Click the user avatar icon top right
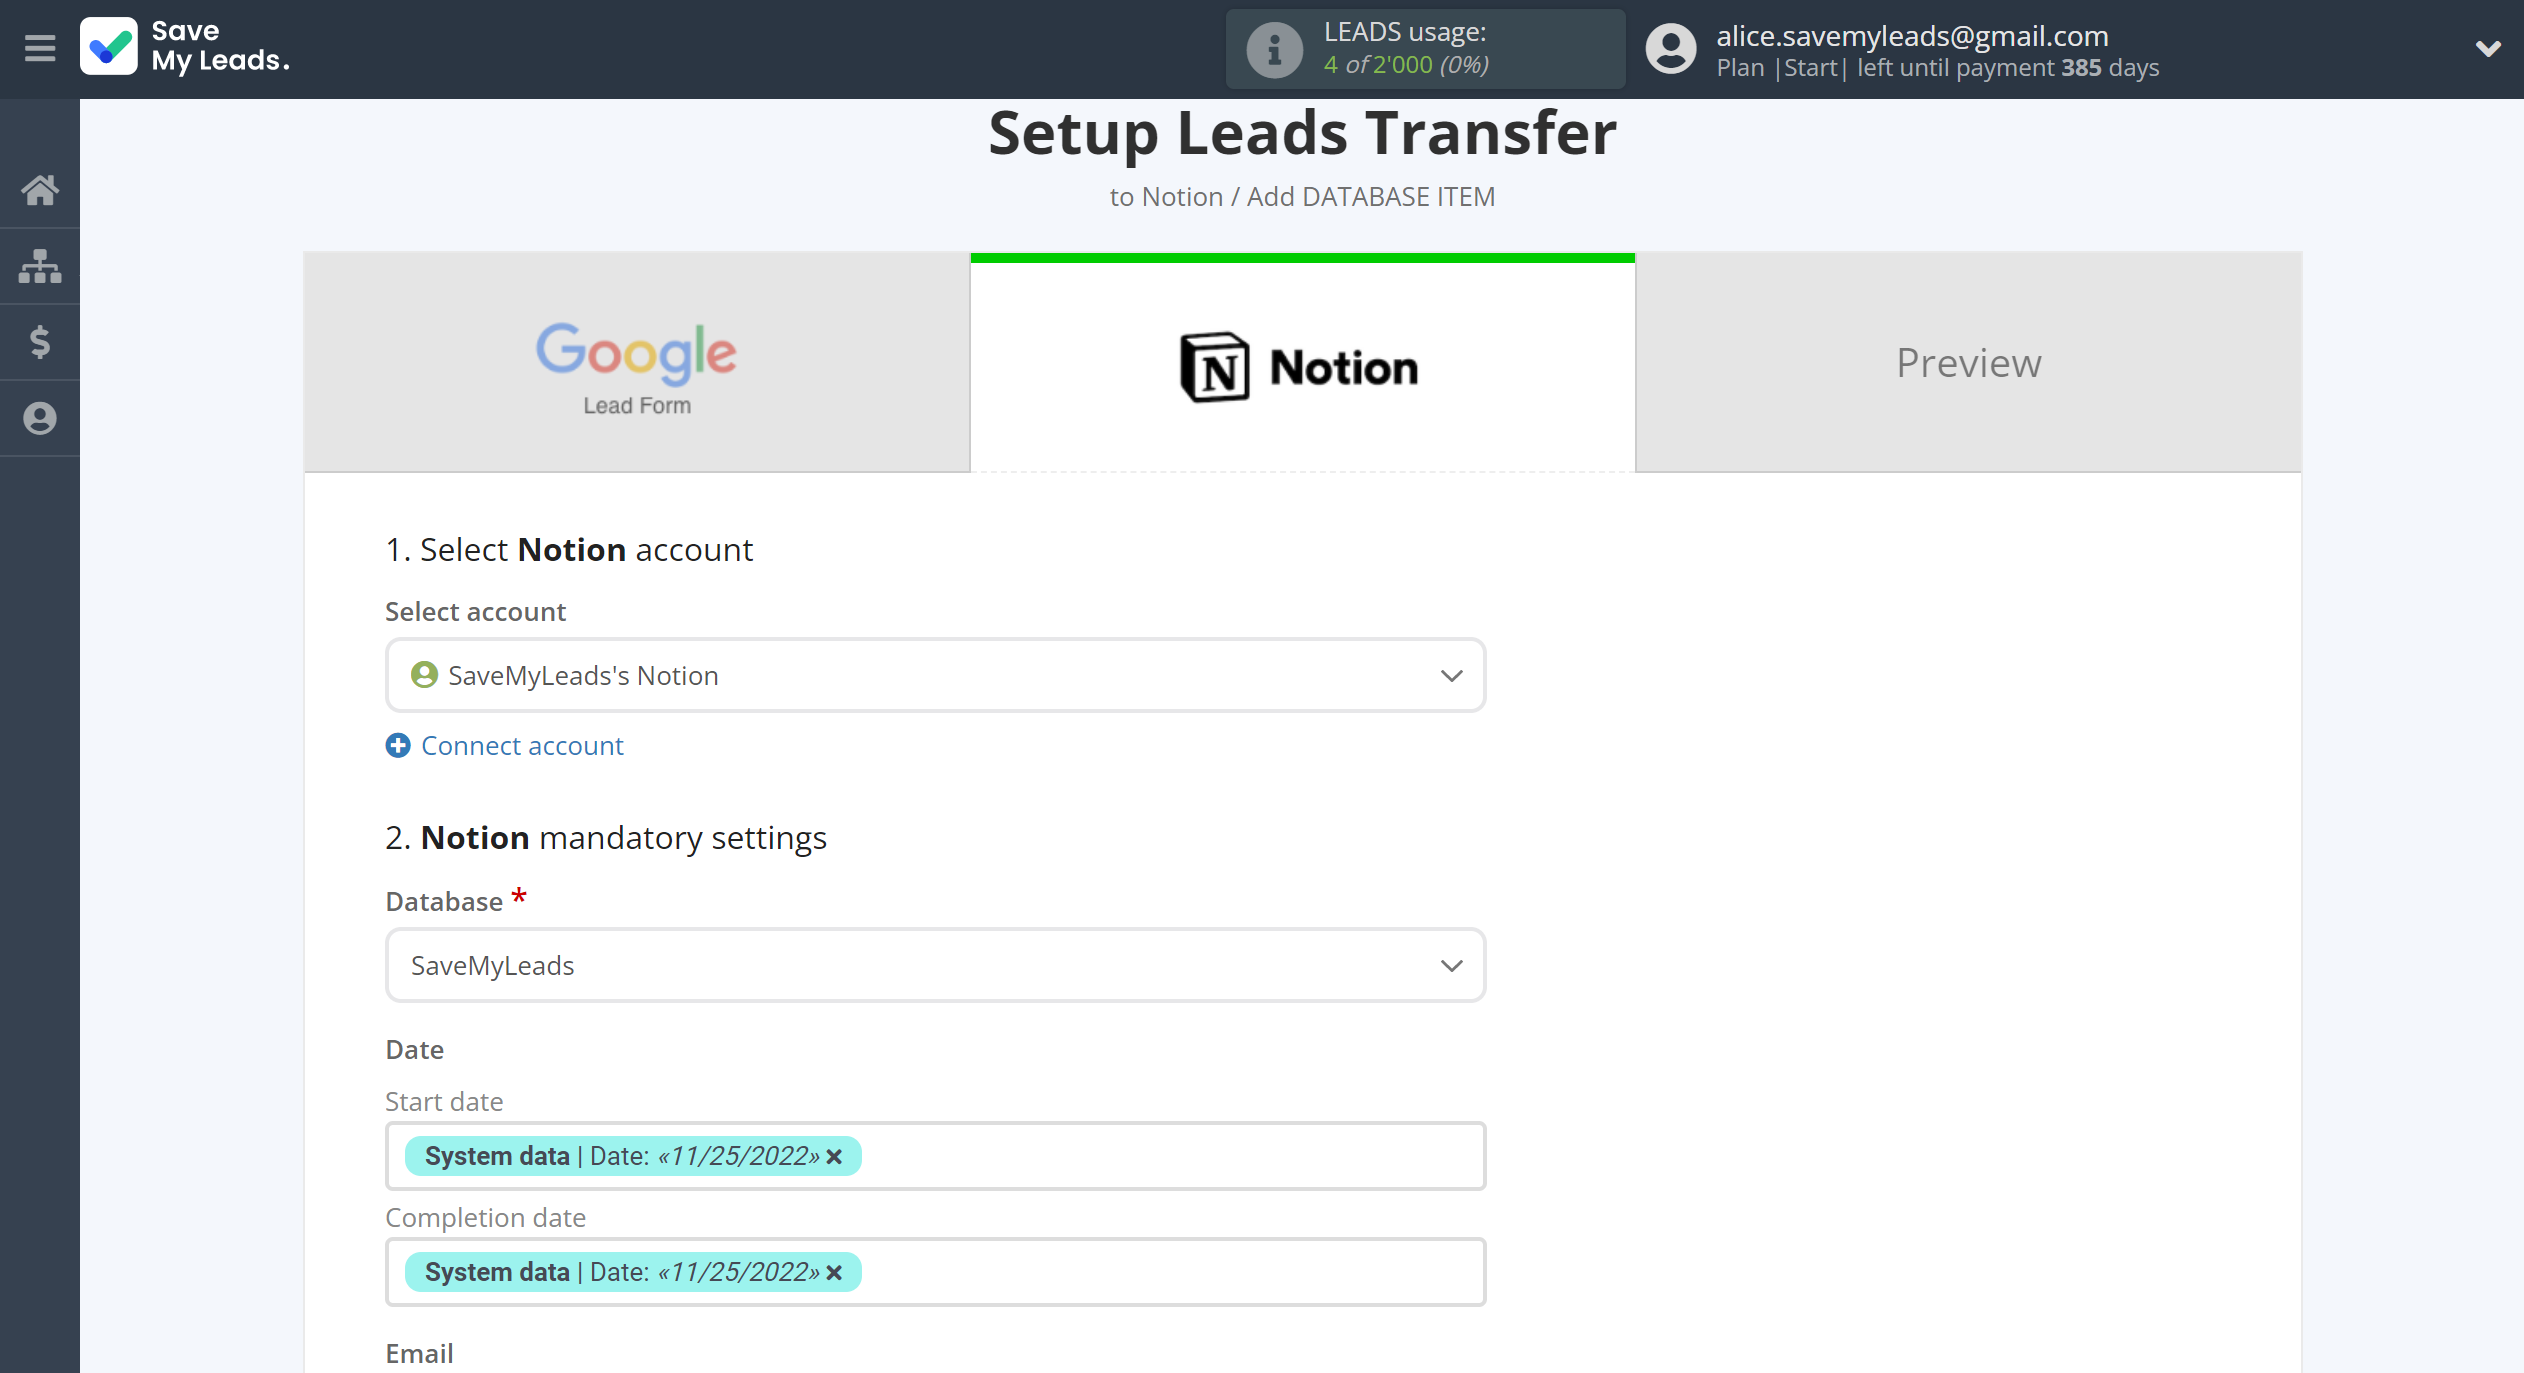Image resolution: width=2524 pixels, height=1373 pixels. (1672, 49)
